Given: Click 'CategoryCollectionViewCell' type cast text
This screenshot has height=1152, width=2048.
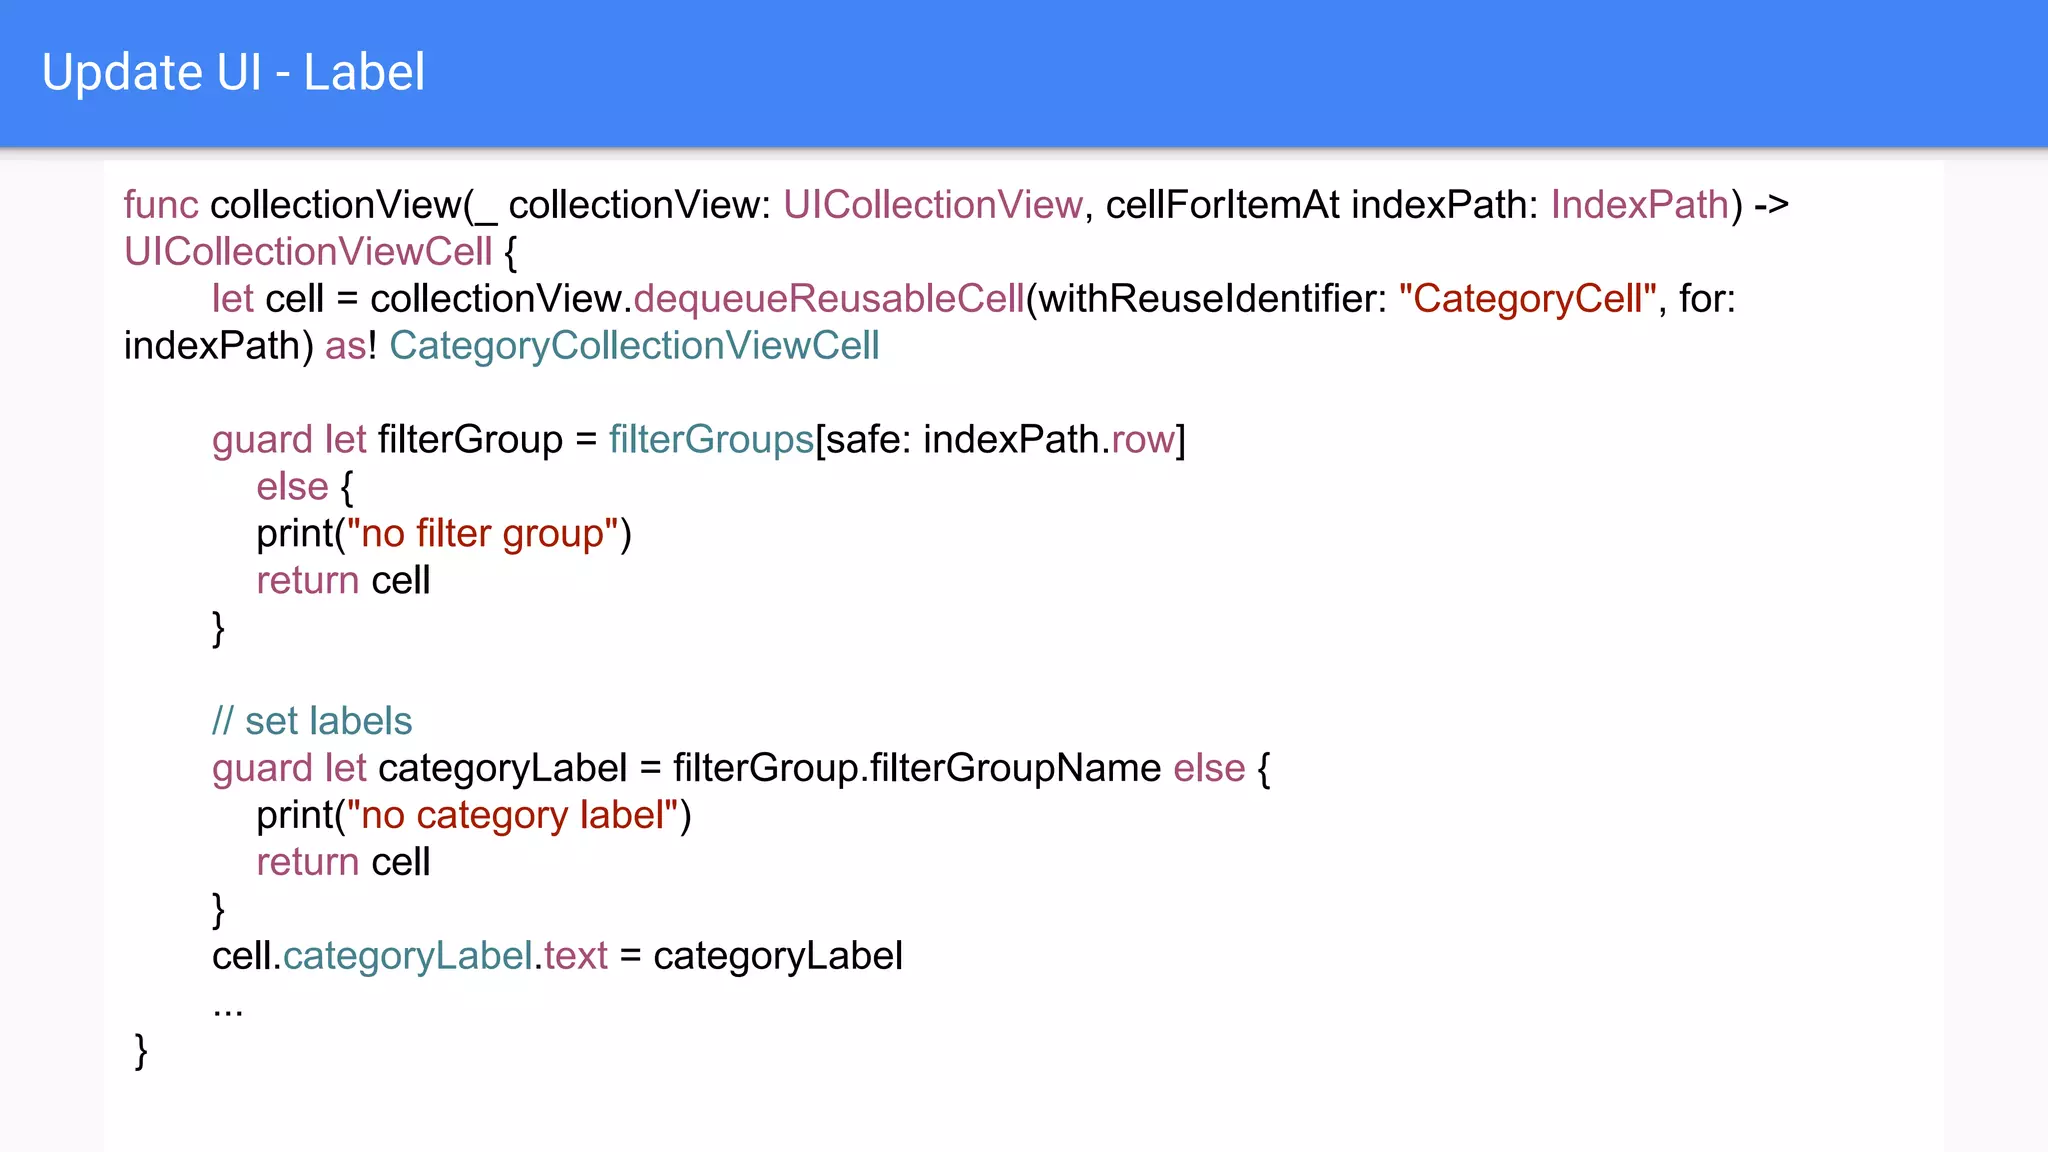Looking at the screenshot, I should tap(634, 346).
